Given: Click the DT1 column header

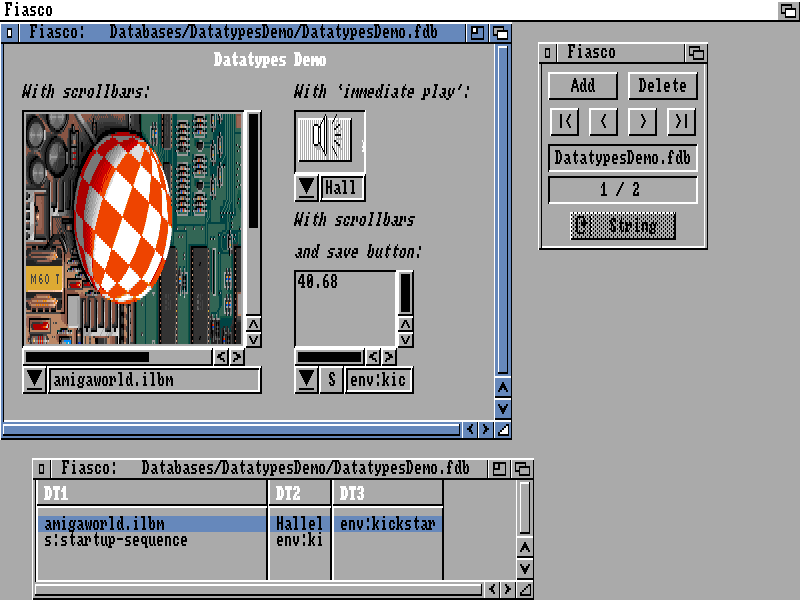Looking at the screenshot, I should (x=152, y=493).
